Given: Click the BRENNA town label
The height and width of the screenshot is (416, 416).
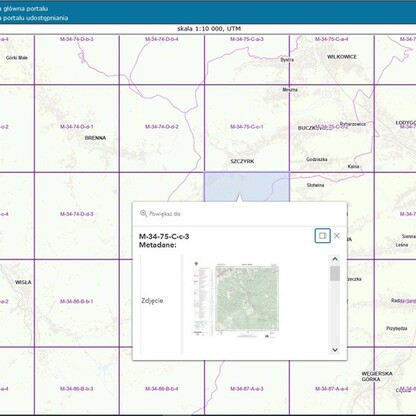Looking at the screenshot, I should pos(95,138).
